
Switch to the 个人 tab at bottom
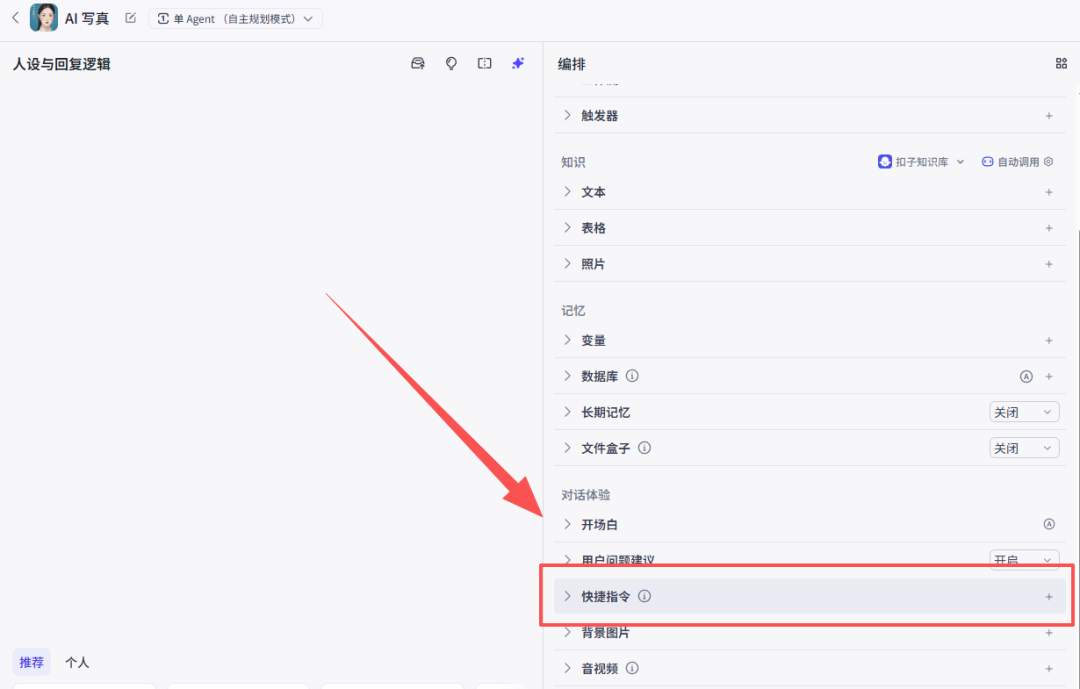(x=77, y=662)
